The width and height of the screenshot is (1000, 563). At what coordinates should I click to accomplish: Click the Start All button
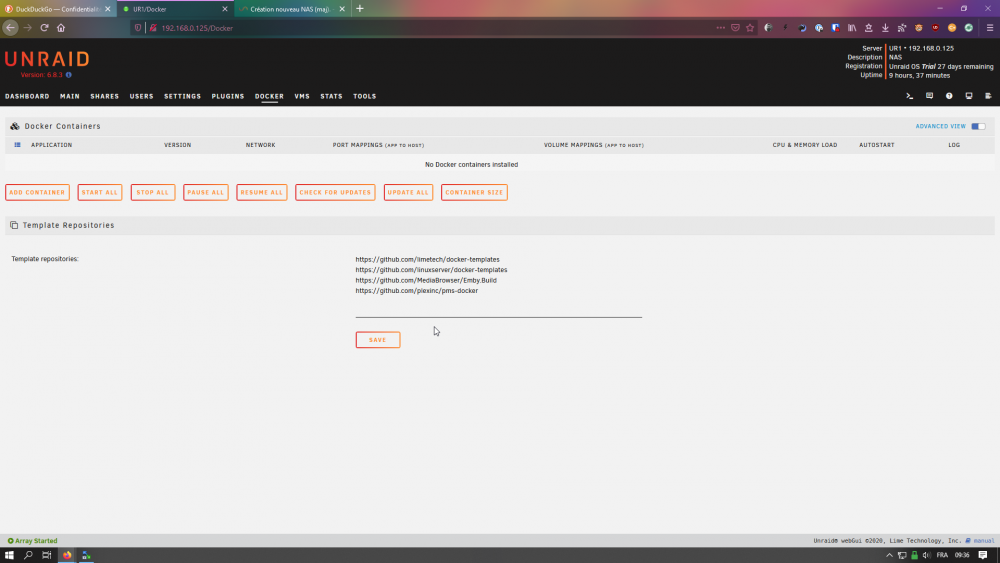coord(99,192)
